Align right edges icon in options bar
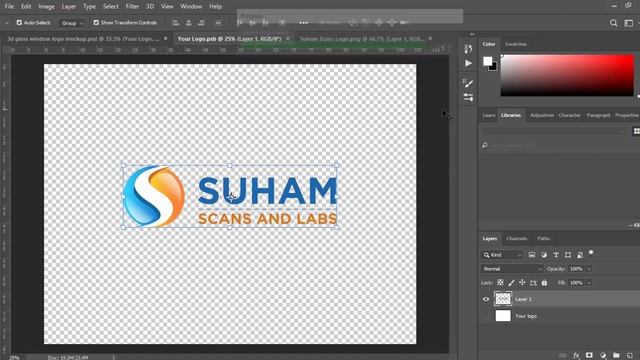The height and width of the screenshot is (360, 640). pos(201,23)
